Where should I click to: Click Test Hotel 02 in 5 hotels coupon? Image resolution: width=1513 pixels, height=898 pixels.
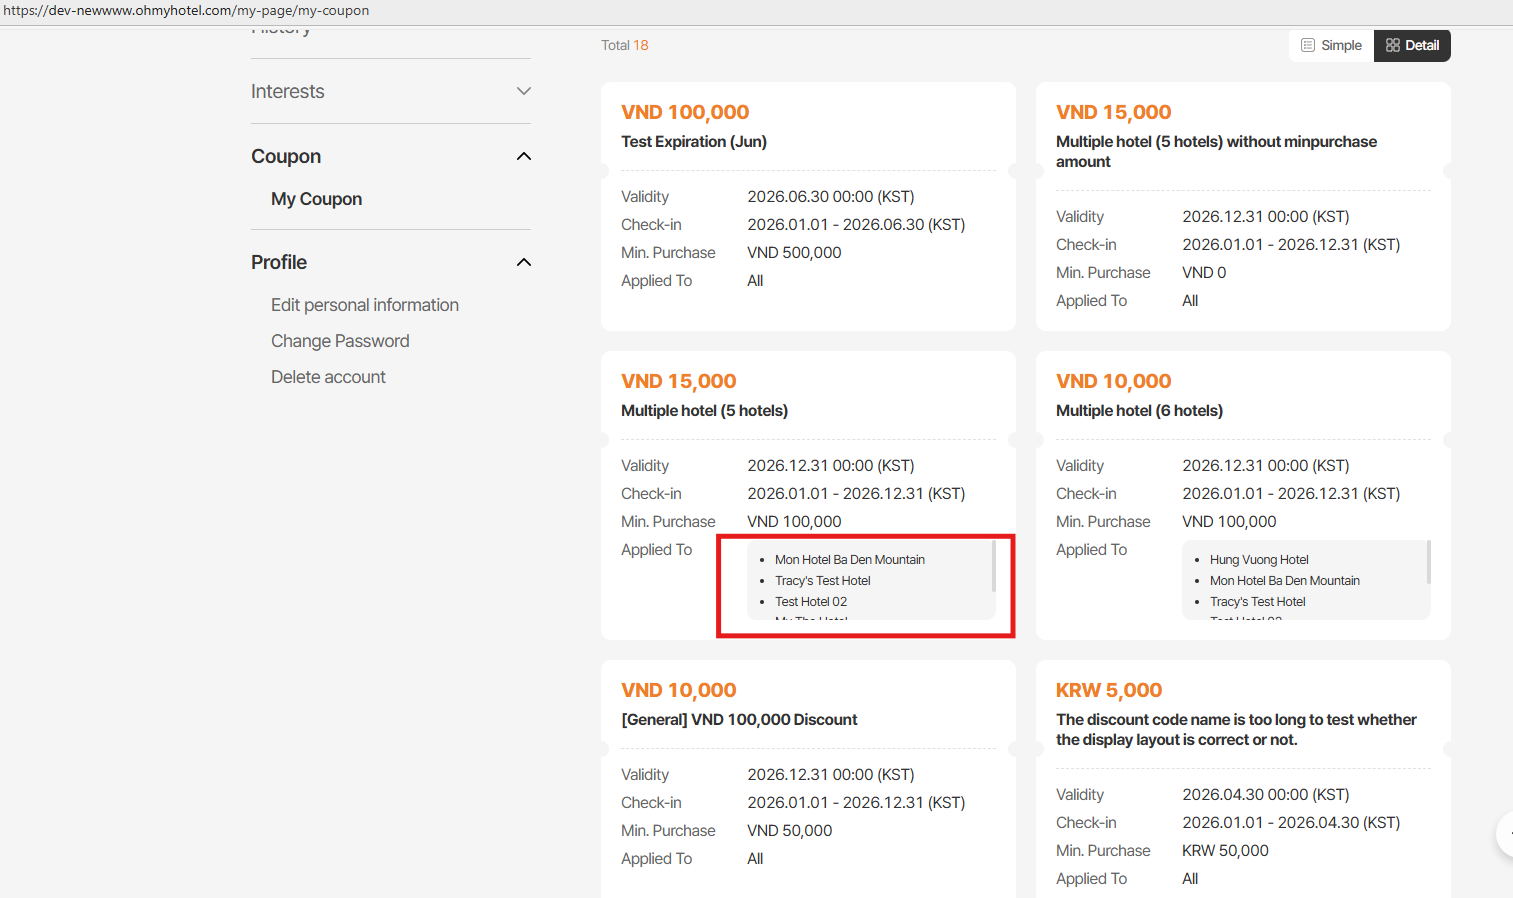pos(811,602)
